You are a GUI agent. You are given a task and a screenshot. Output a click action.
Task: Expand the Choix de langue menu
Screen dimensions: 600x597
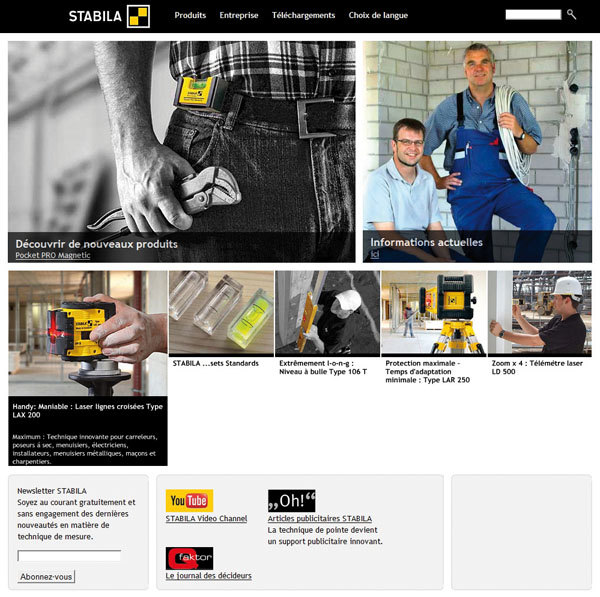(378, 15)
